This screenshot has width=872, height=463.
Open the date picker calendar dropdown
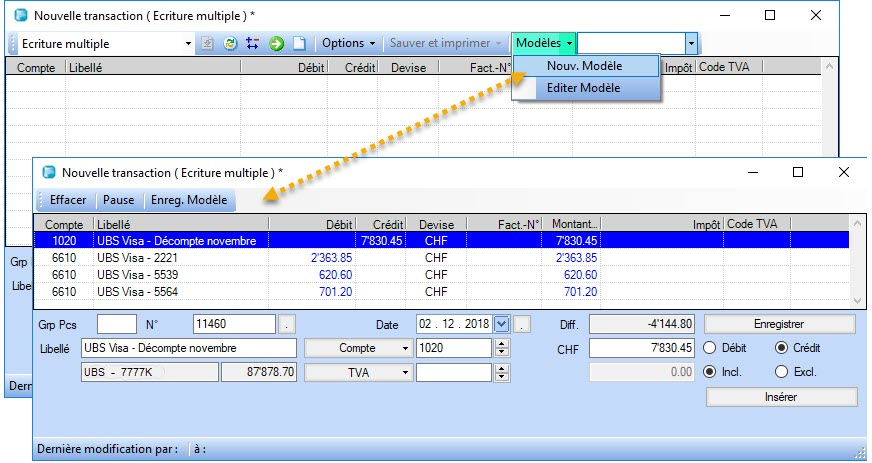pos(502,324)
